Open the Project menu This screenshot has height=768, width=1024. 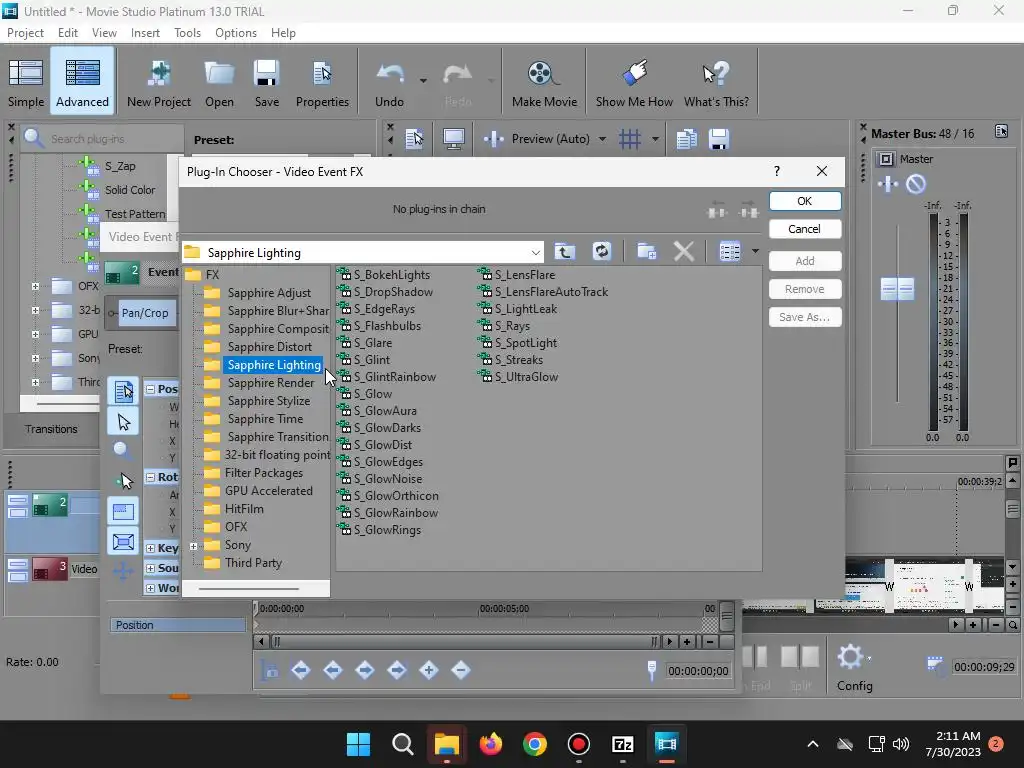[x=25, y=33]
